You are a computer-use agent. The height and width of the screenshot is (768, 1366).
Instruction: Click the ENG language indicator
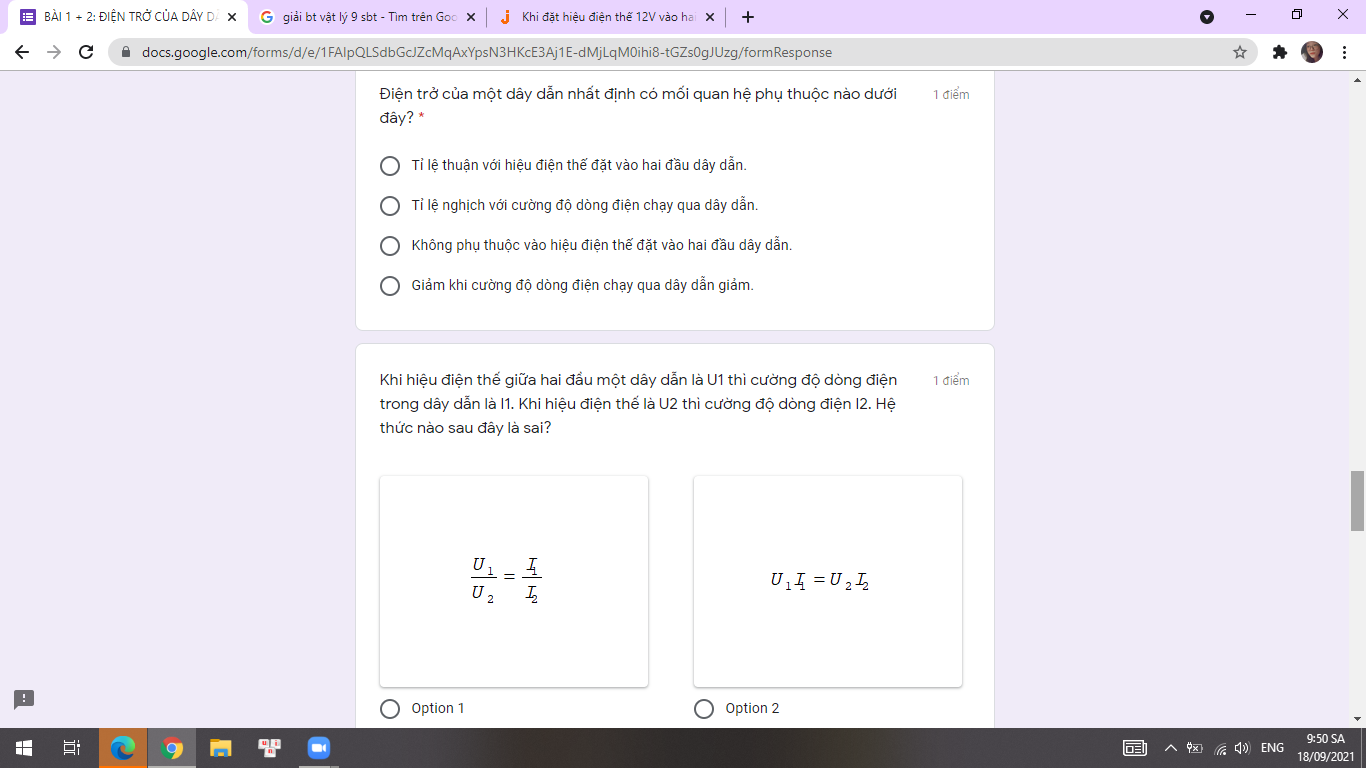[1272, 748]
